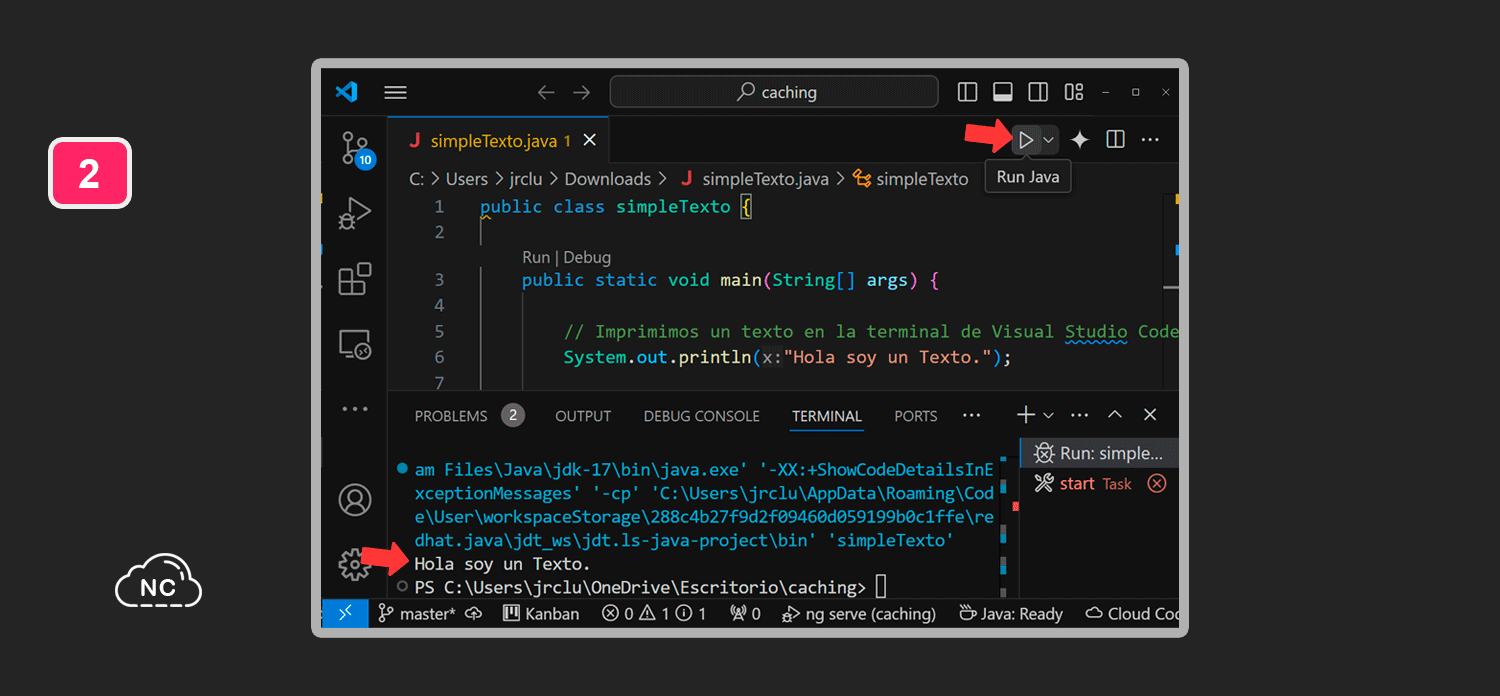The image size is (1500, 696).
Task: Show more panel tabs via ellipsis
Action: [971, 415]
